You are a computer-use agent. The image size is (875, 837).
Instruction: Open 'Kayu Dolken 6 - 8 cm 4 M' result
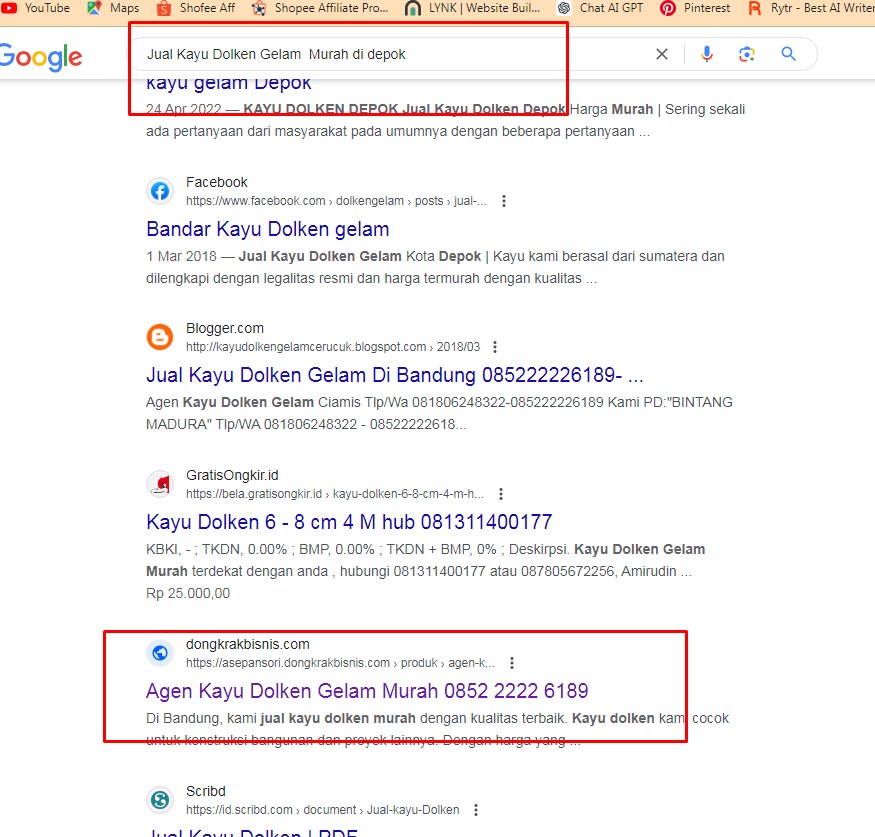click(349, 522)
